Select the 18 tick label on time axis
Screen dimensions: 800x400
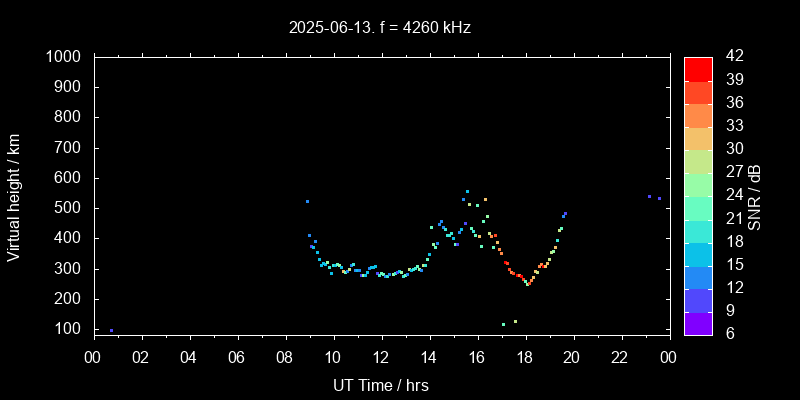pos(524,357)
